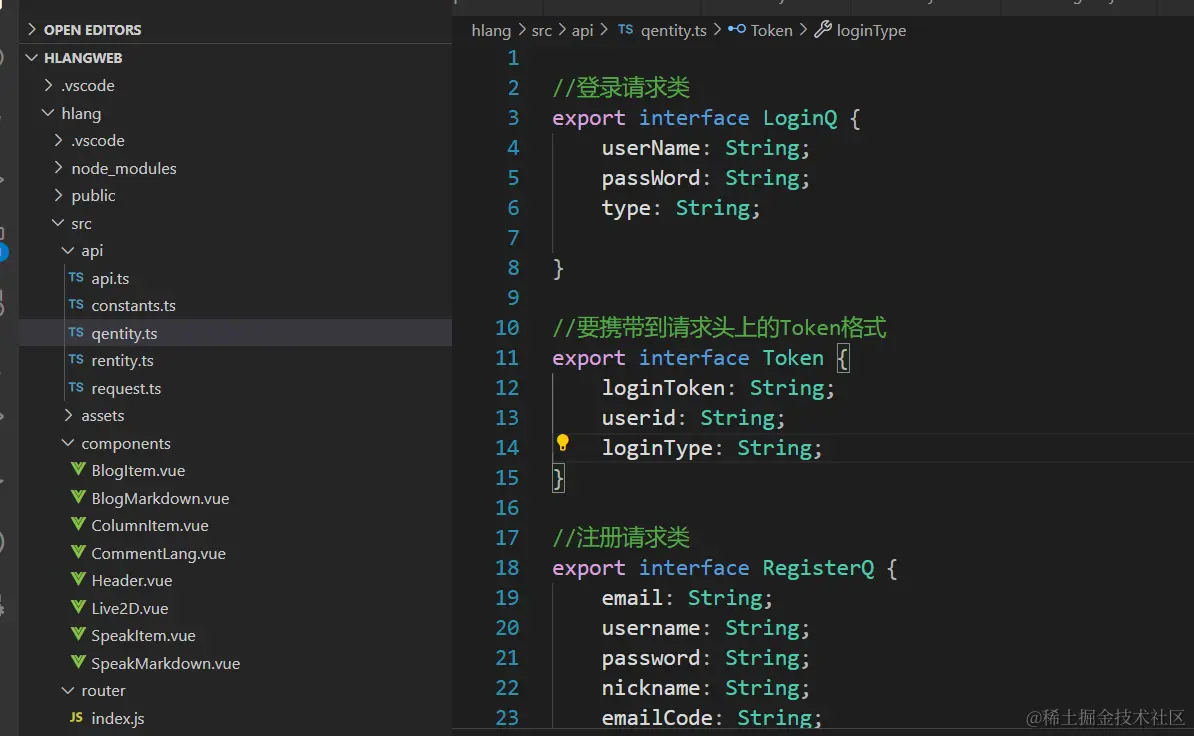Select qentity.ts in the file tree
The image size is (1194, 736).
[124, 333]
